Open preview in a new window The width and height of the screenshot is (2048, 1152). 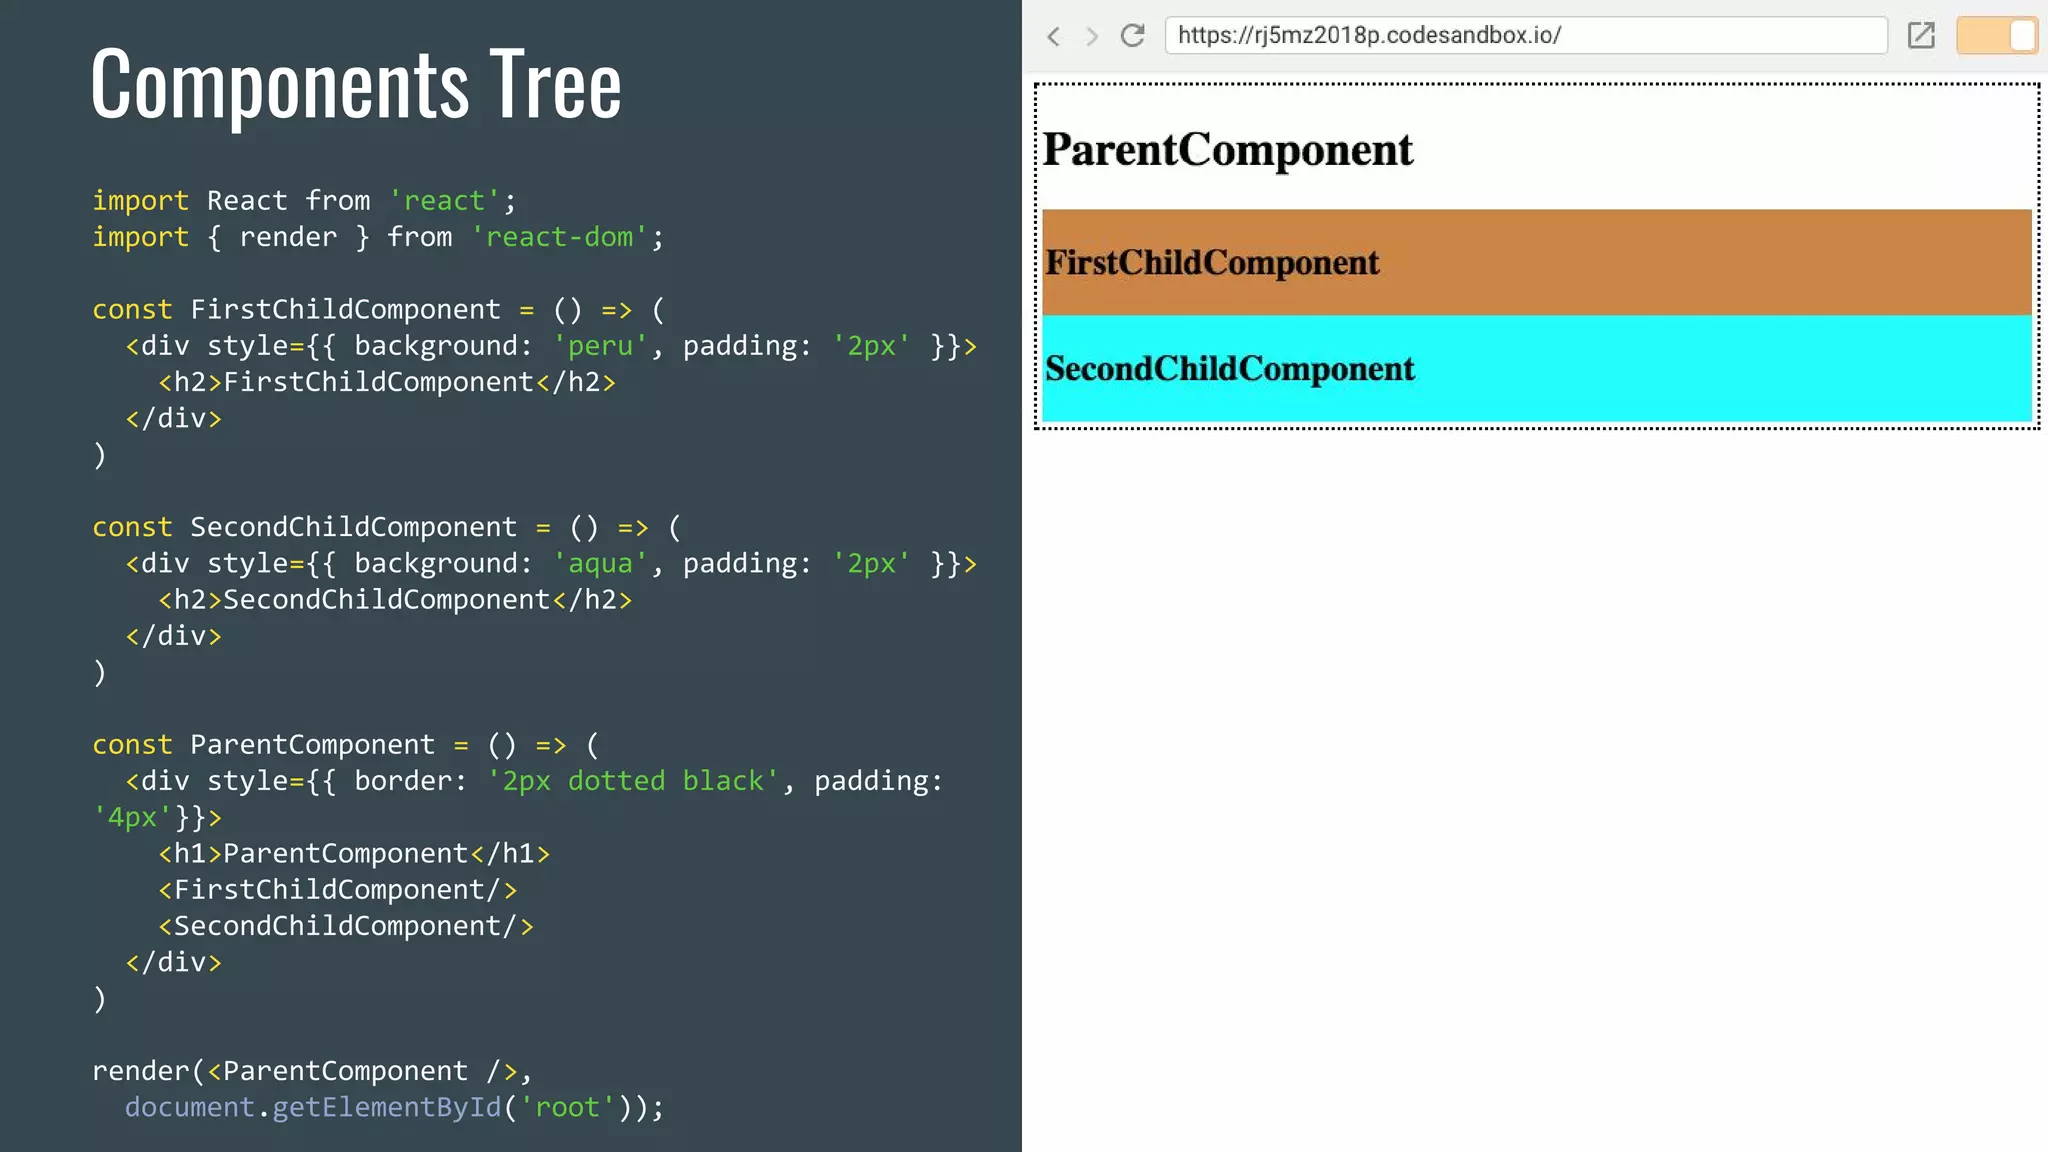click(1921, 36)
